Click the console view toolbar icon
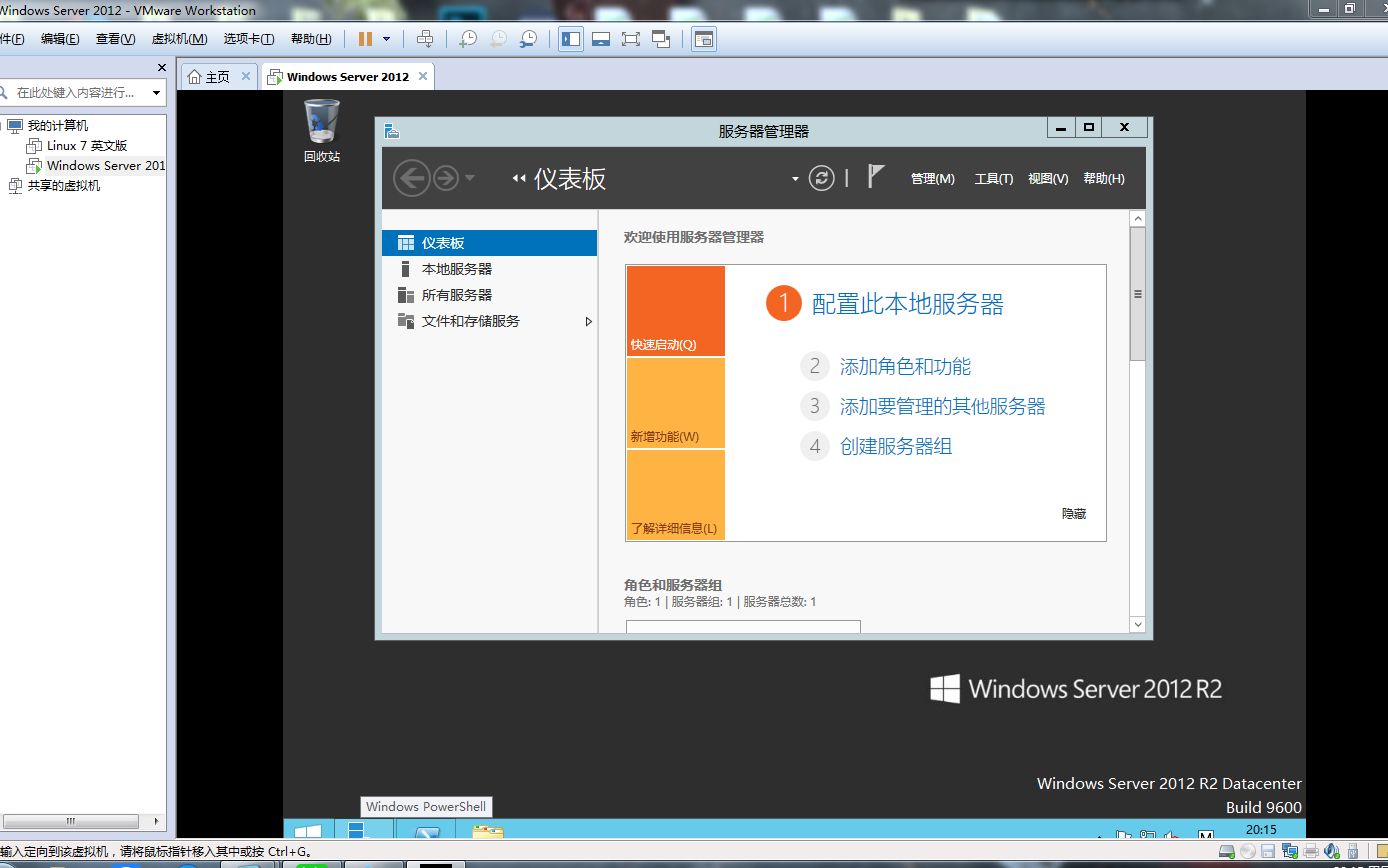 tap(704, 39)
